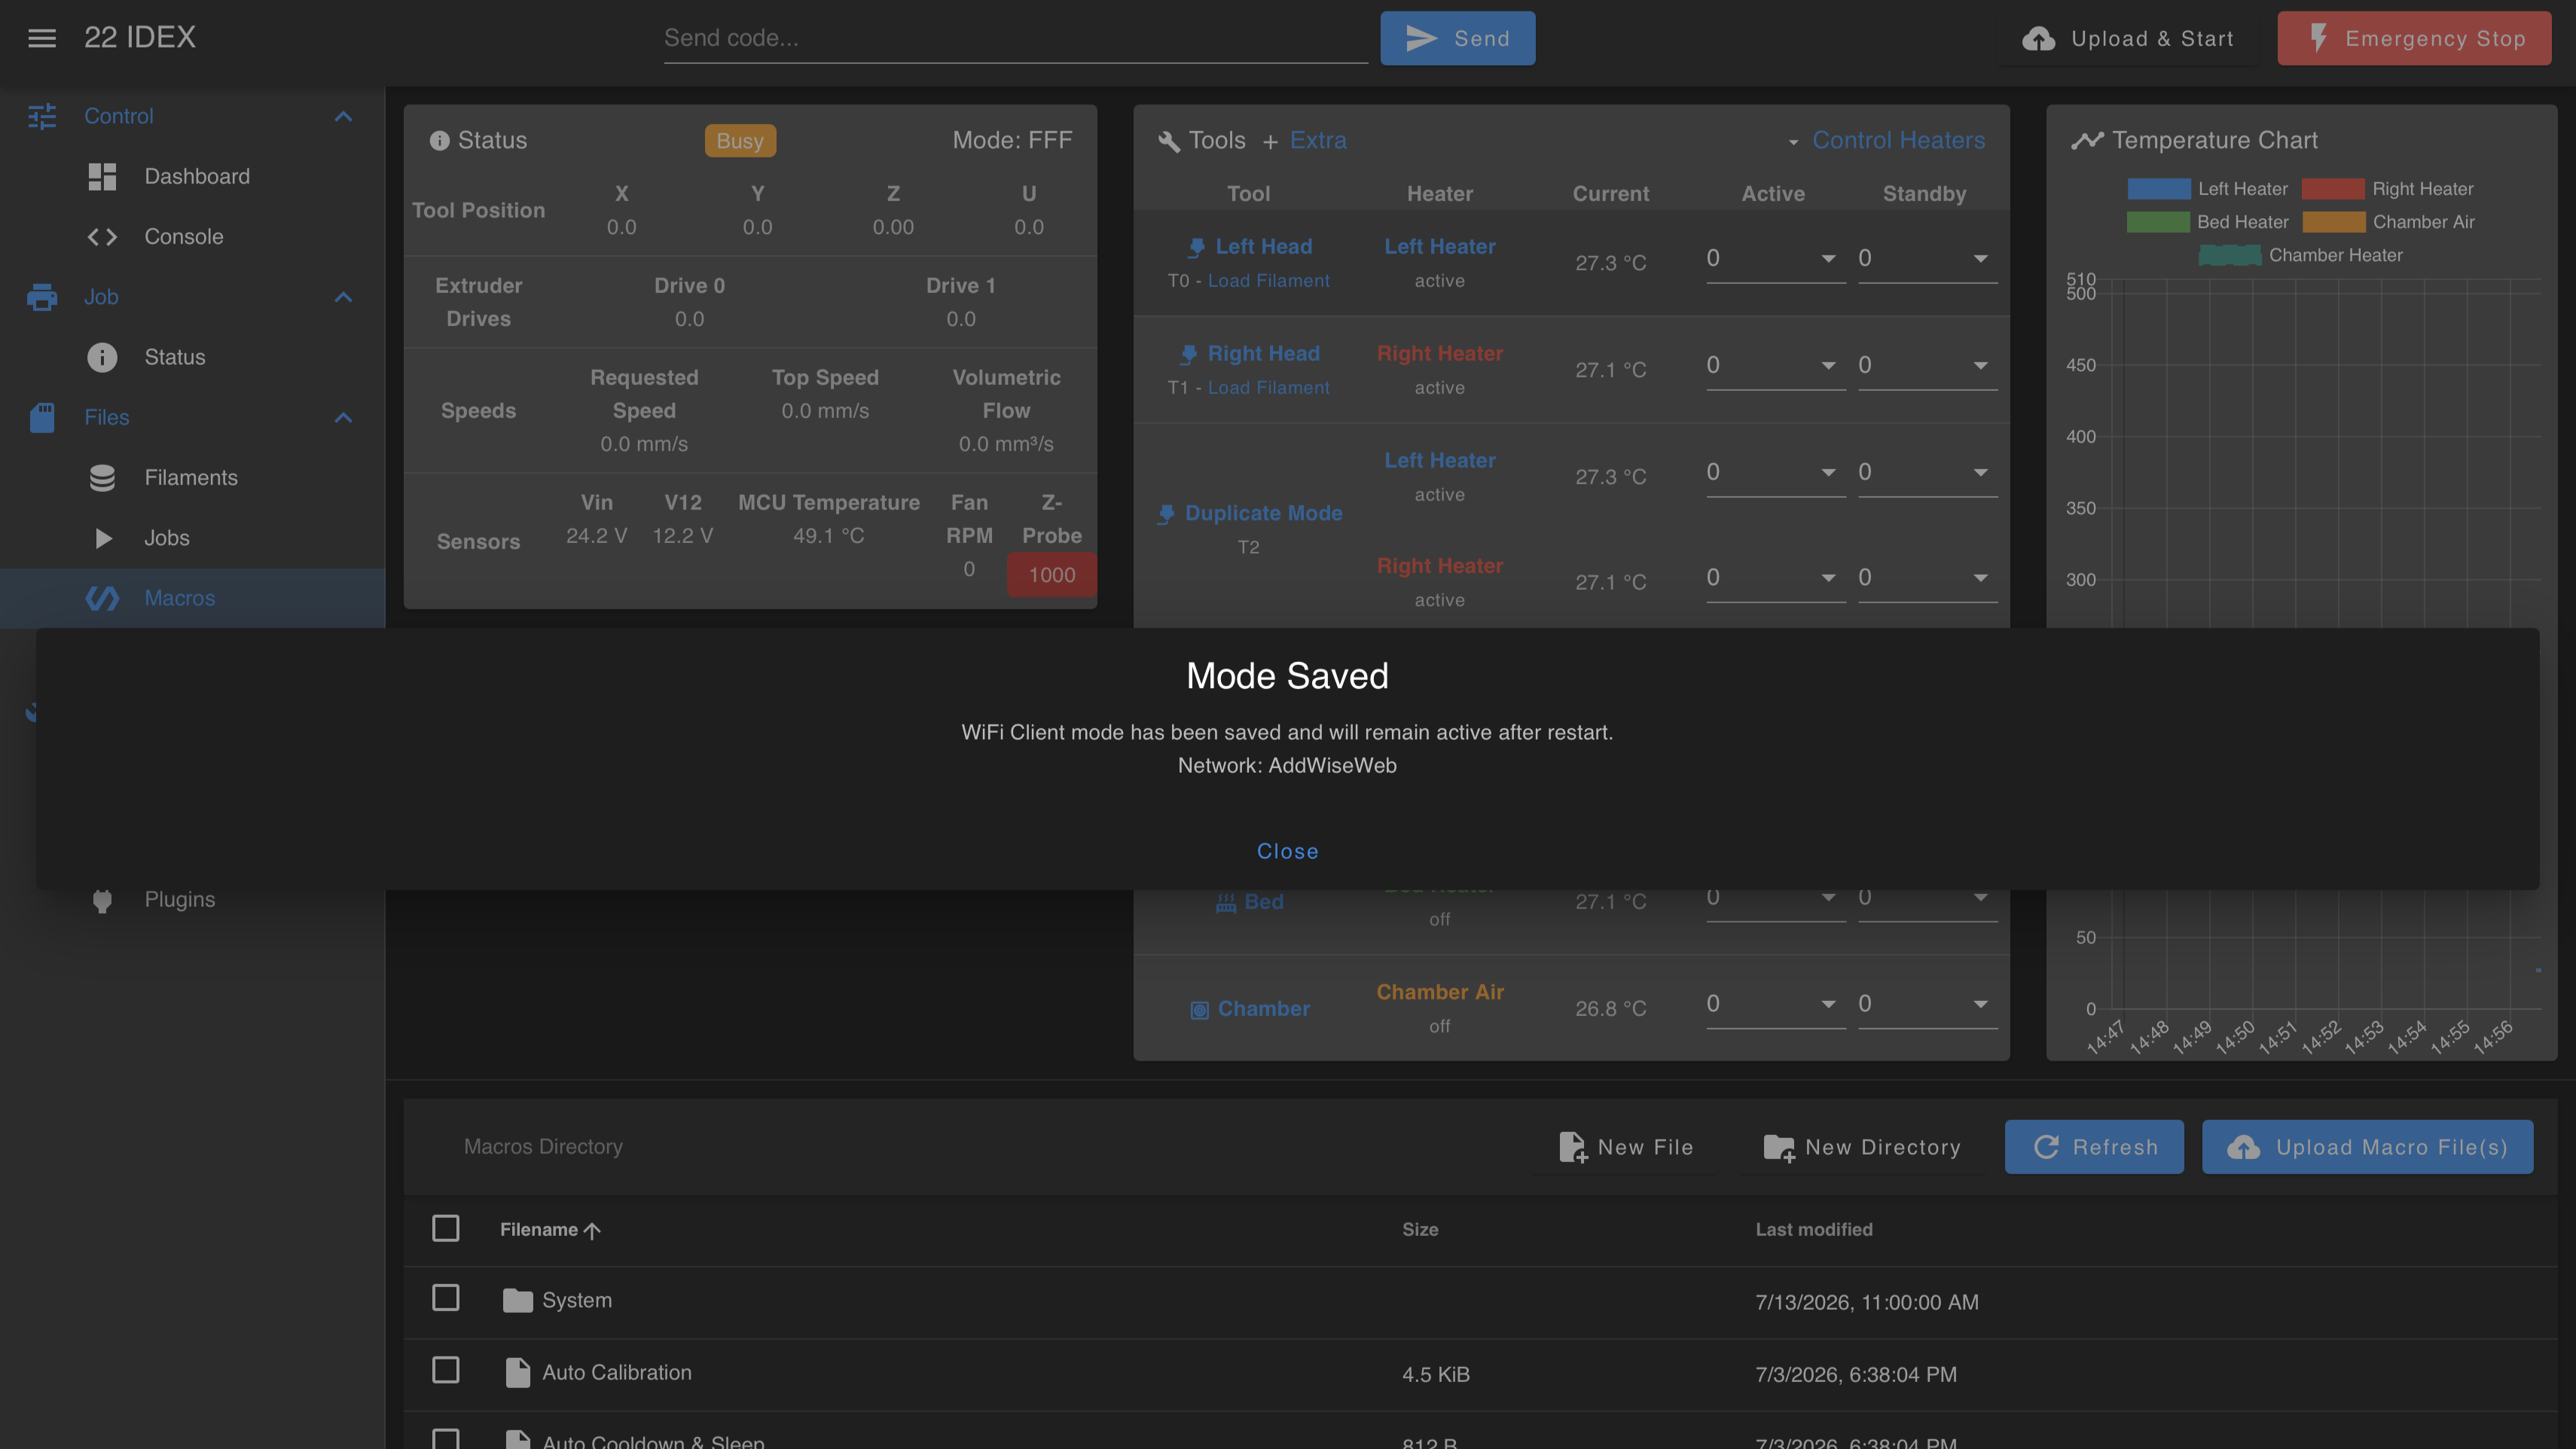Image resolution: width=2576 pixels, height=1449 pixels.
Task: Toggle Right Heater in chart legend
Action: point(2387,189)
